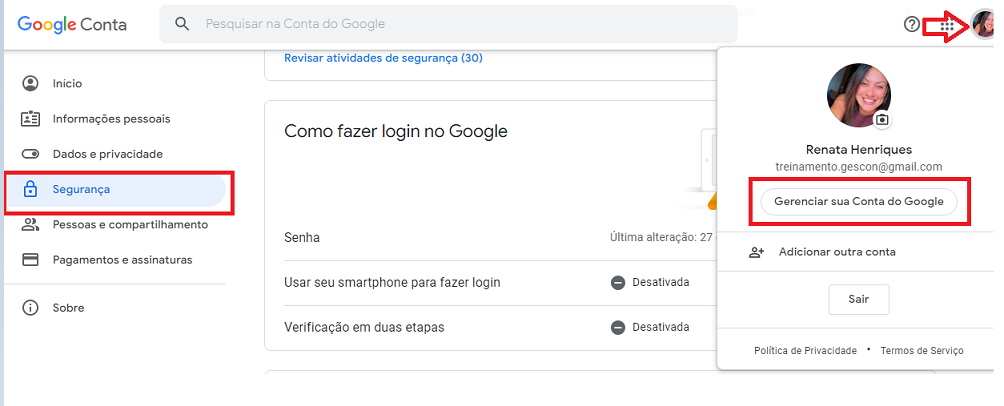The image size is (1004, 406).
Task: Open the Google apps grid icon
Action: click(x=947, y=26)
